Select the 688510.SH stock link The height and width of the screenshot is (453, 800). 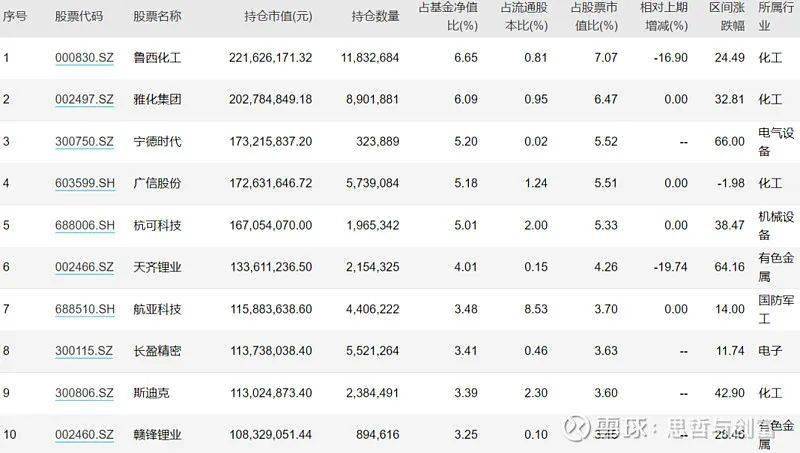(x=84, y=309)
